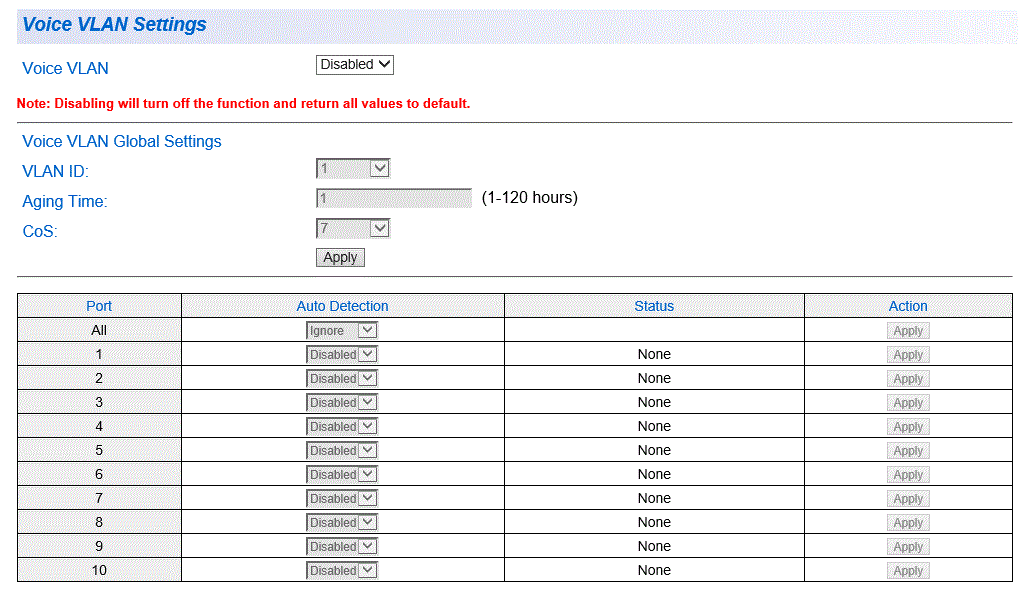This screenshot has height=596, width=1024.
Task: Click the Auto Detection column header
Action: 342,306
